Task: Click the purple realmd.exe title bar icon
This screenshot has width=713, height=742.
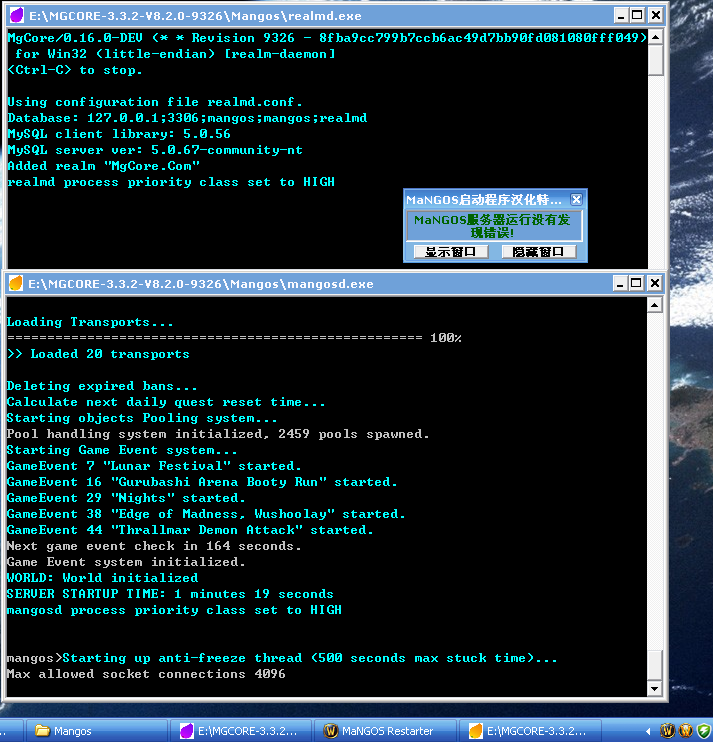Action: coord(17,15)
